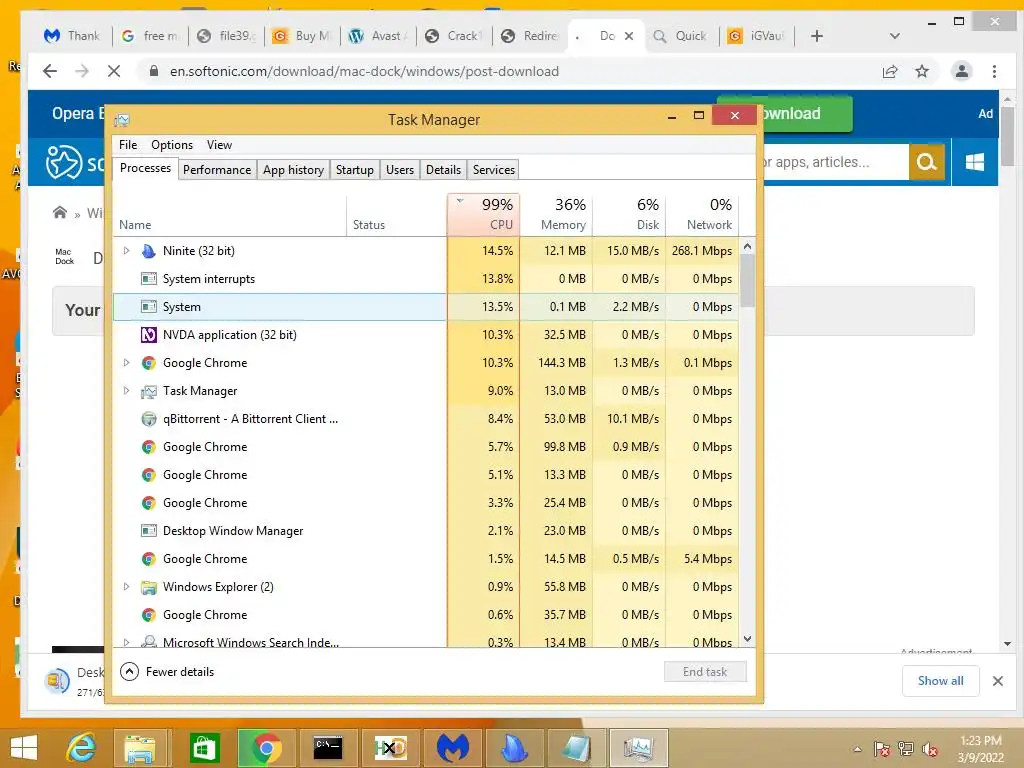The height and width of the screenshot is (768, 1024).
Task: Click the NVDA application process icon
Action: pos(149,335)
